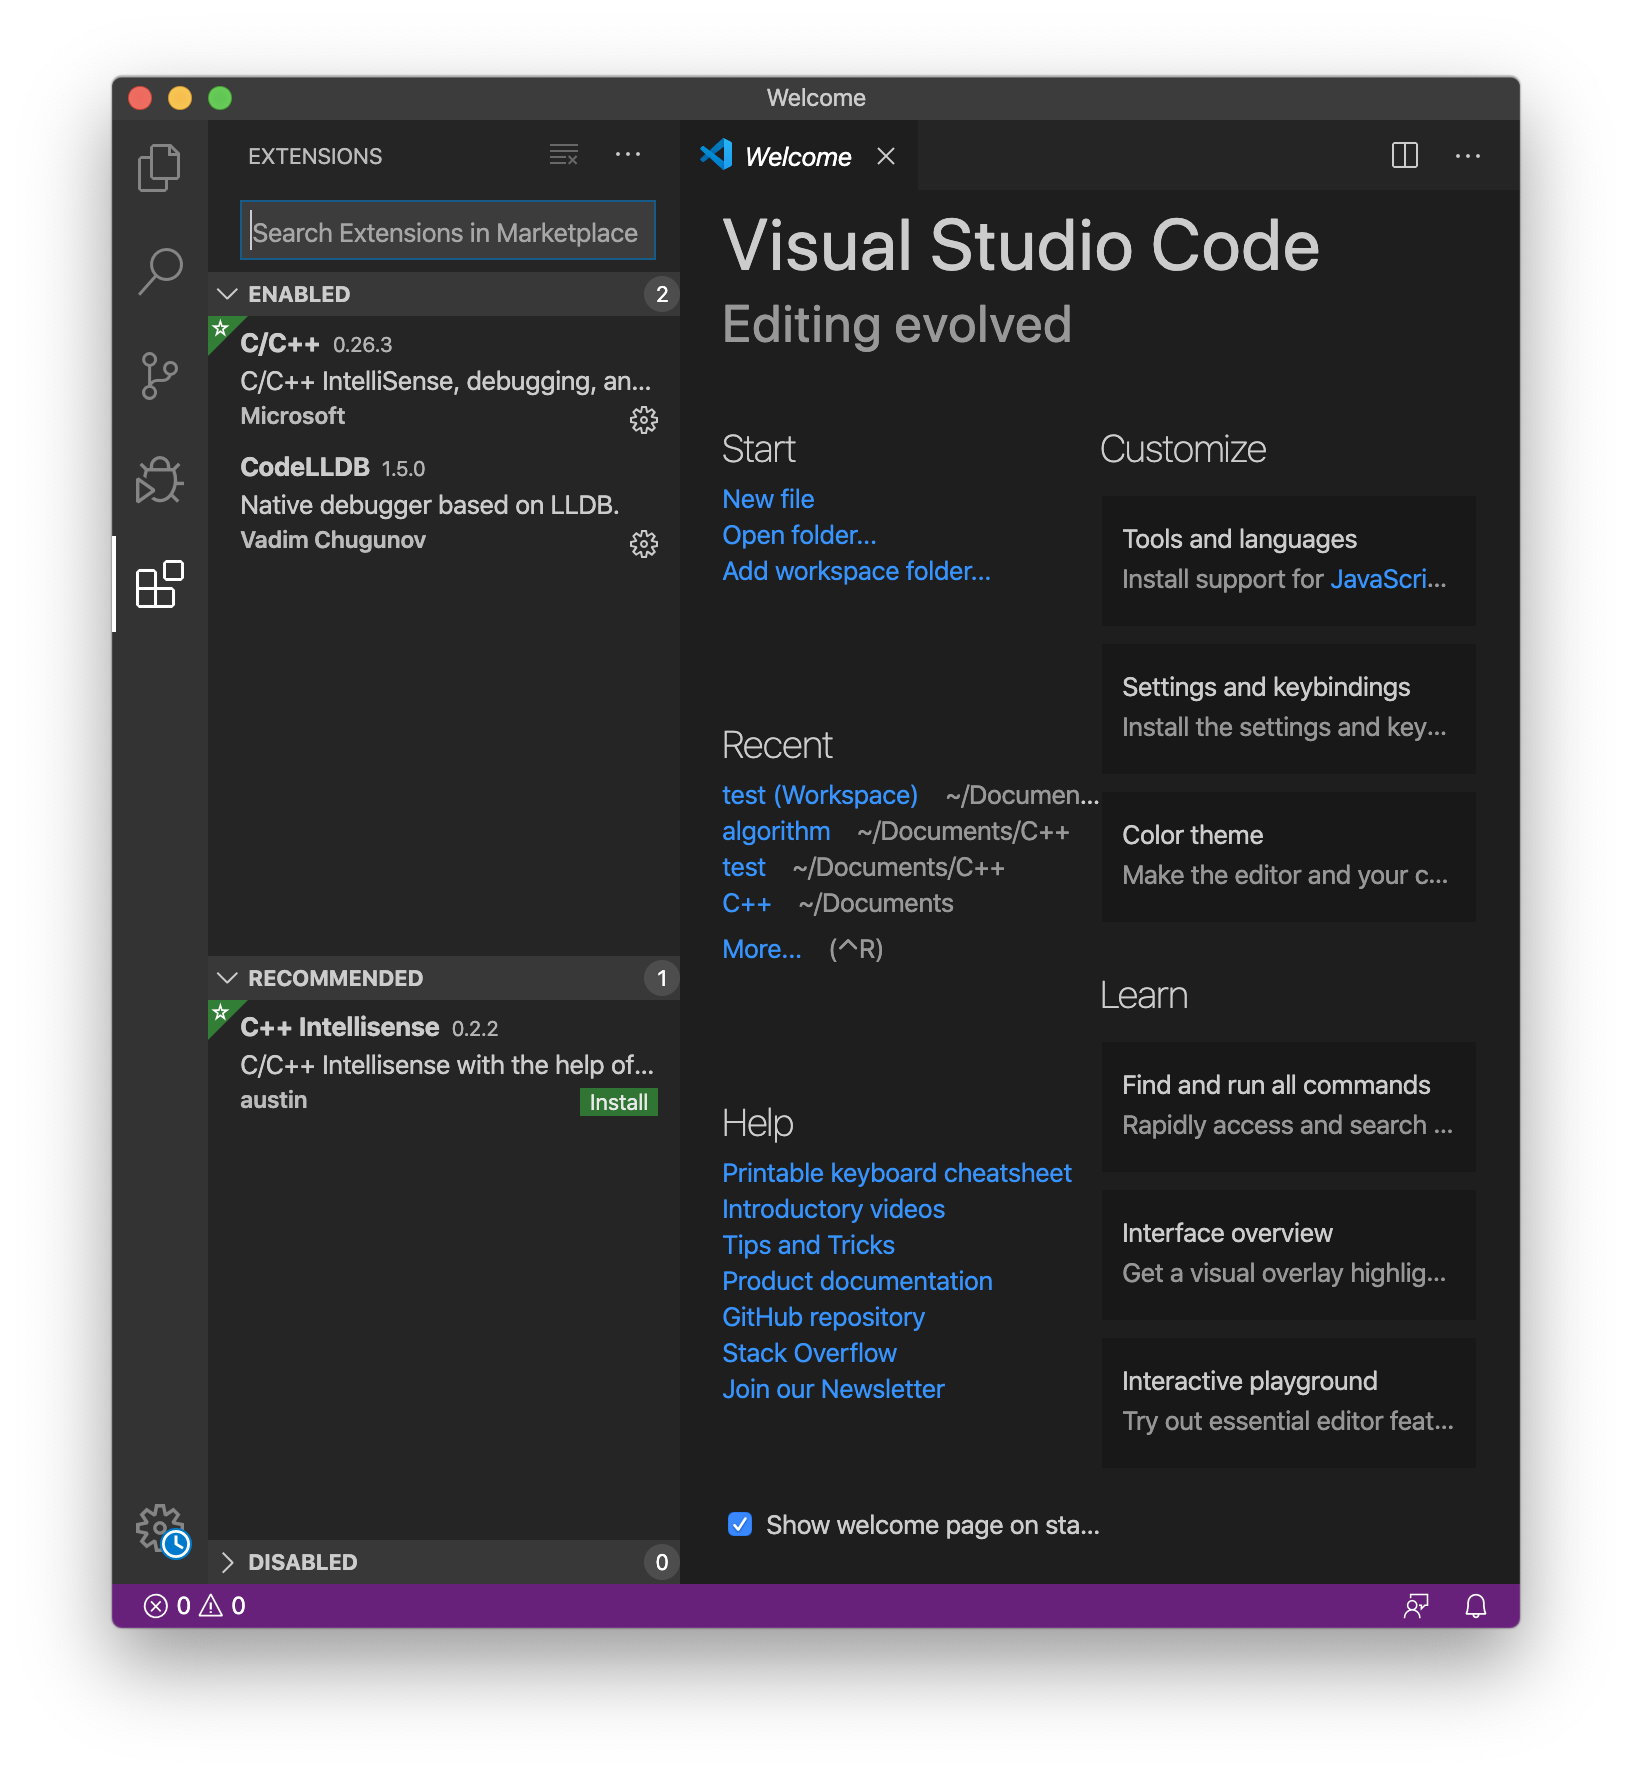This screenshot has width=1632, height=1776.
Task: Click the More... recent link
Action: pos(762,949)
